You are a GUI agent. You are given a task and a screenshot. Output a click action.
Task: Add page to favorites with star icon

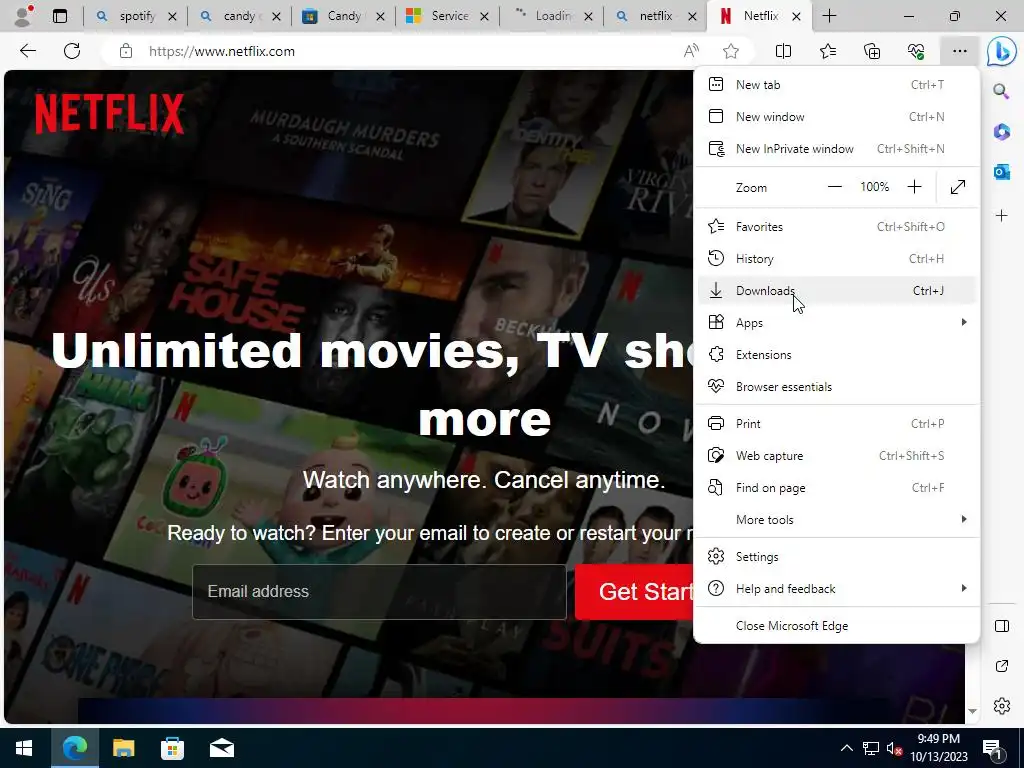731,51
